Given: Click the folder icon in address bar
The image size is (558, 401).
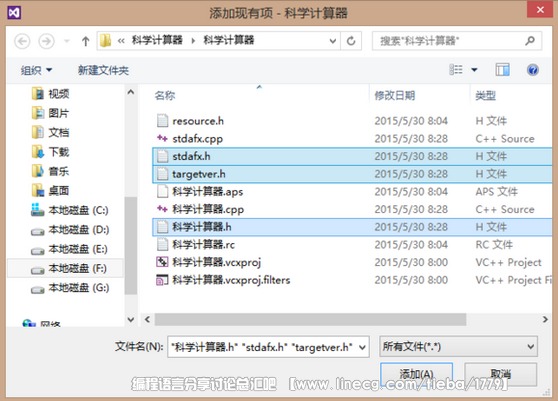Looking at the screenshot, I should (105, 41).
